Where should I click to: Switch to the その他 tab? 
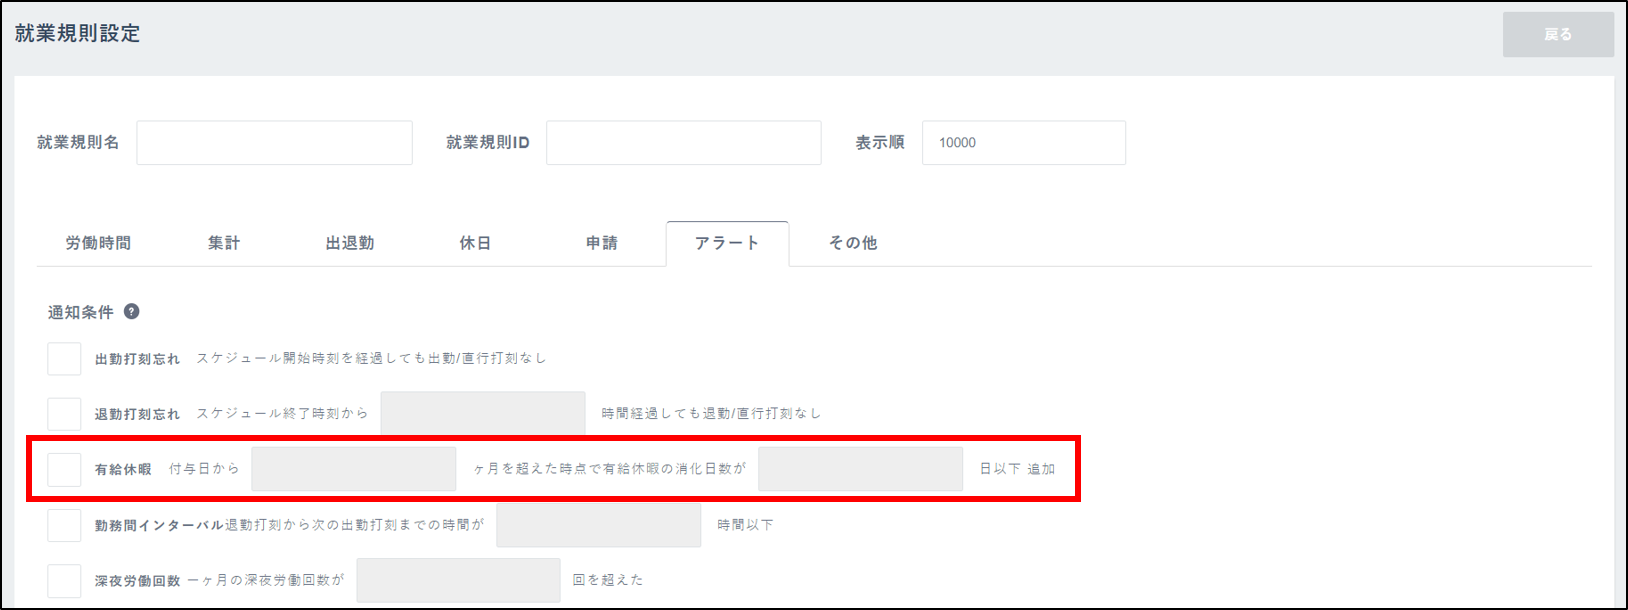pyautogui.click(x=853, y=243)
